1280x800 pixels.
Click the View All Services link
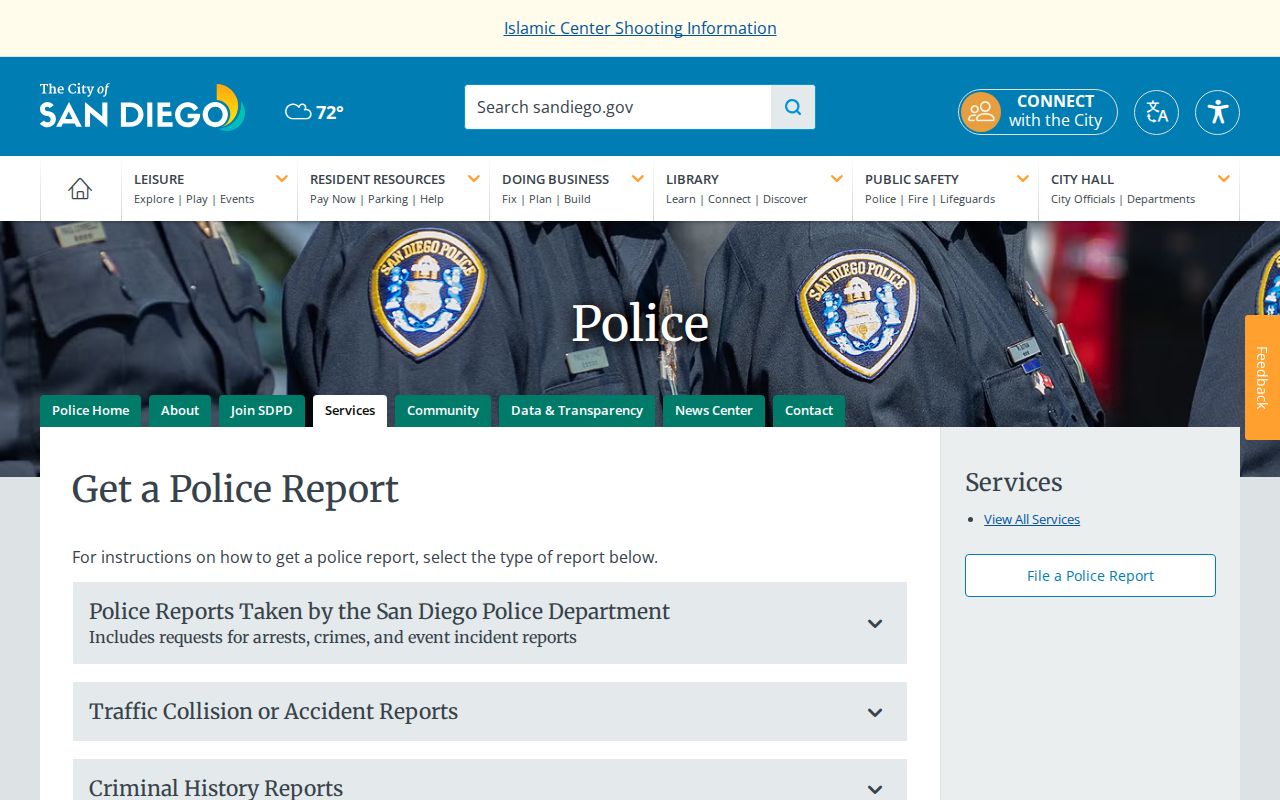pyautogui.click(x=1032, y=519)
